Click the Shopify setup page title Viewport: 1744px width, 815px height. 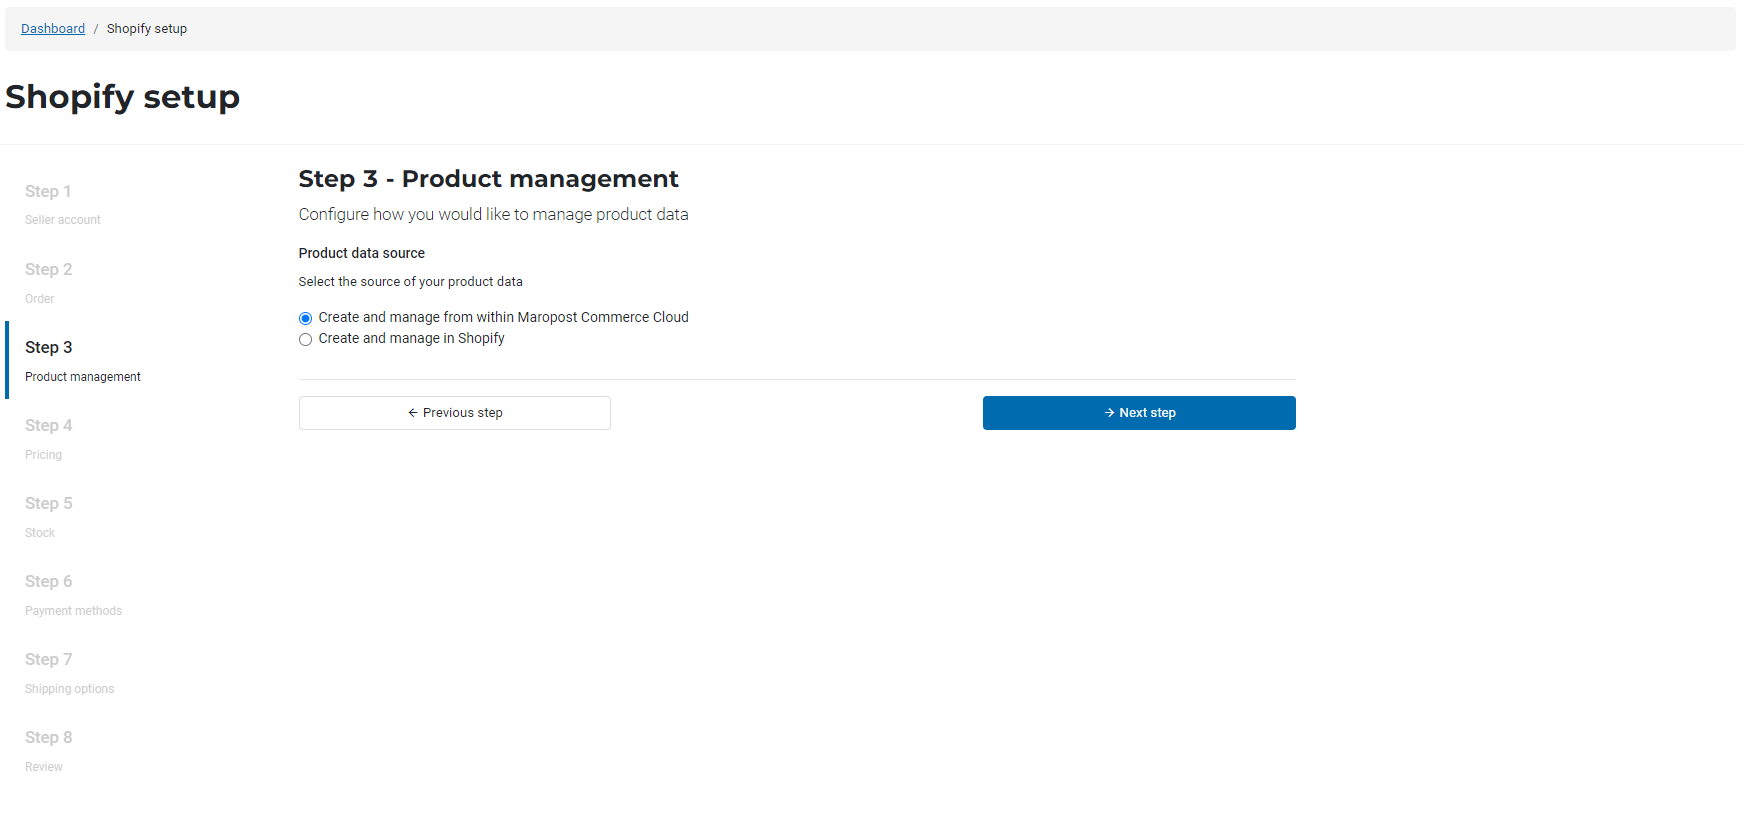[x=123, y=97]
